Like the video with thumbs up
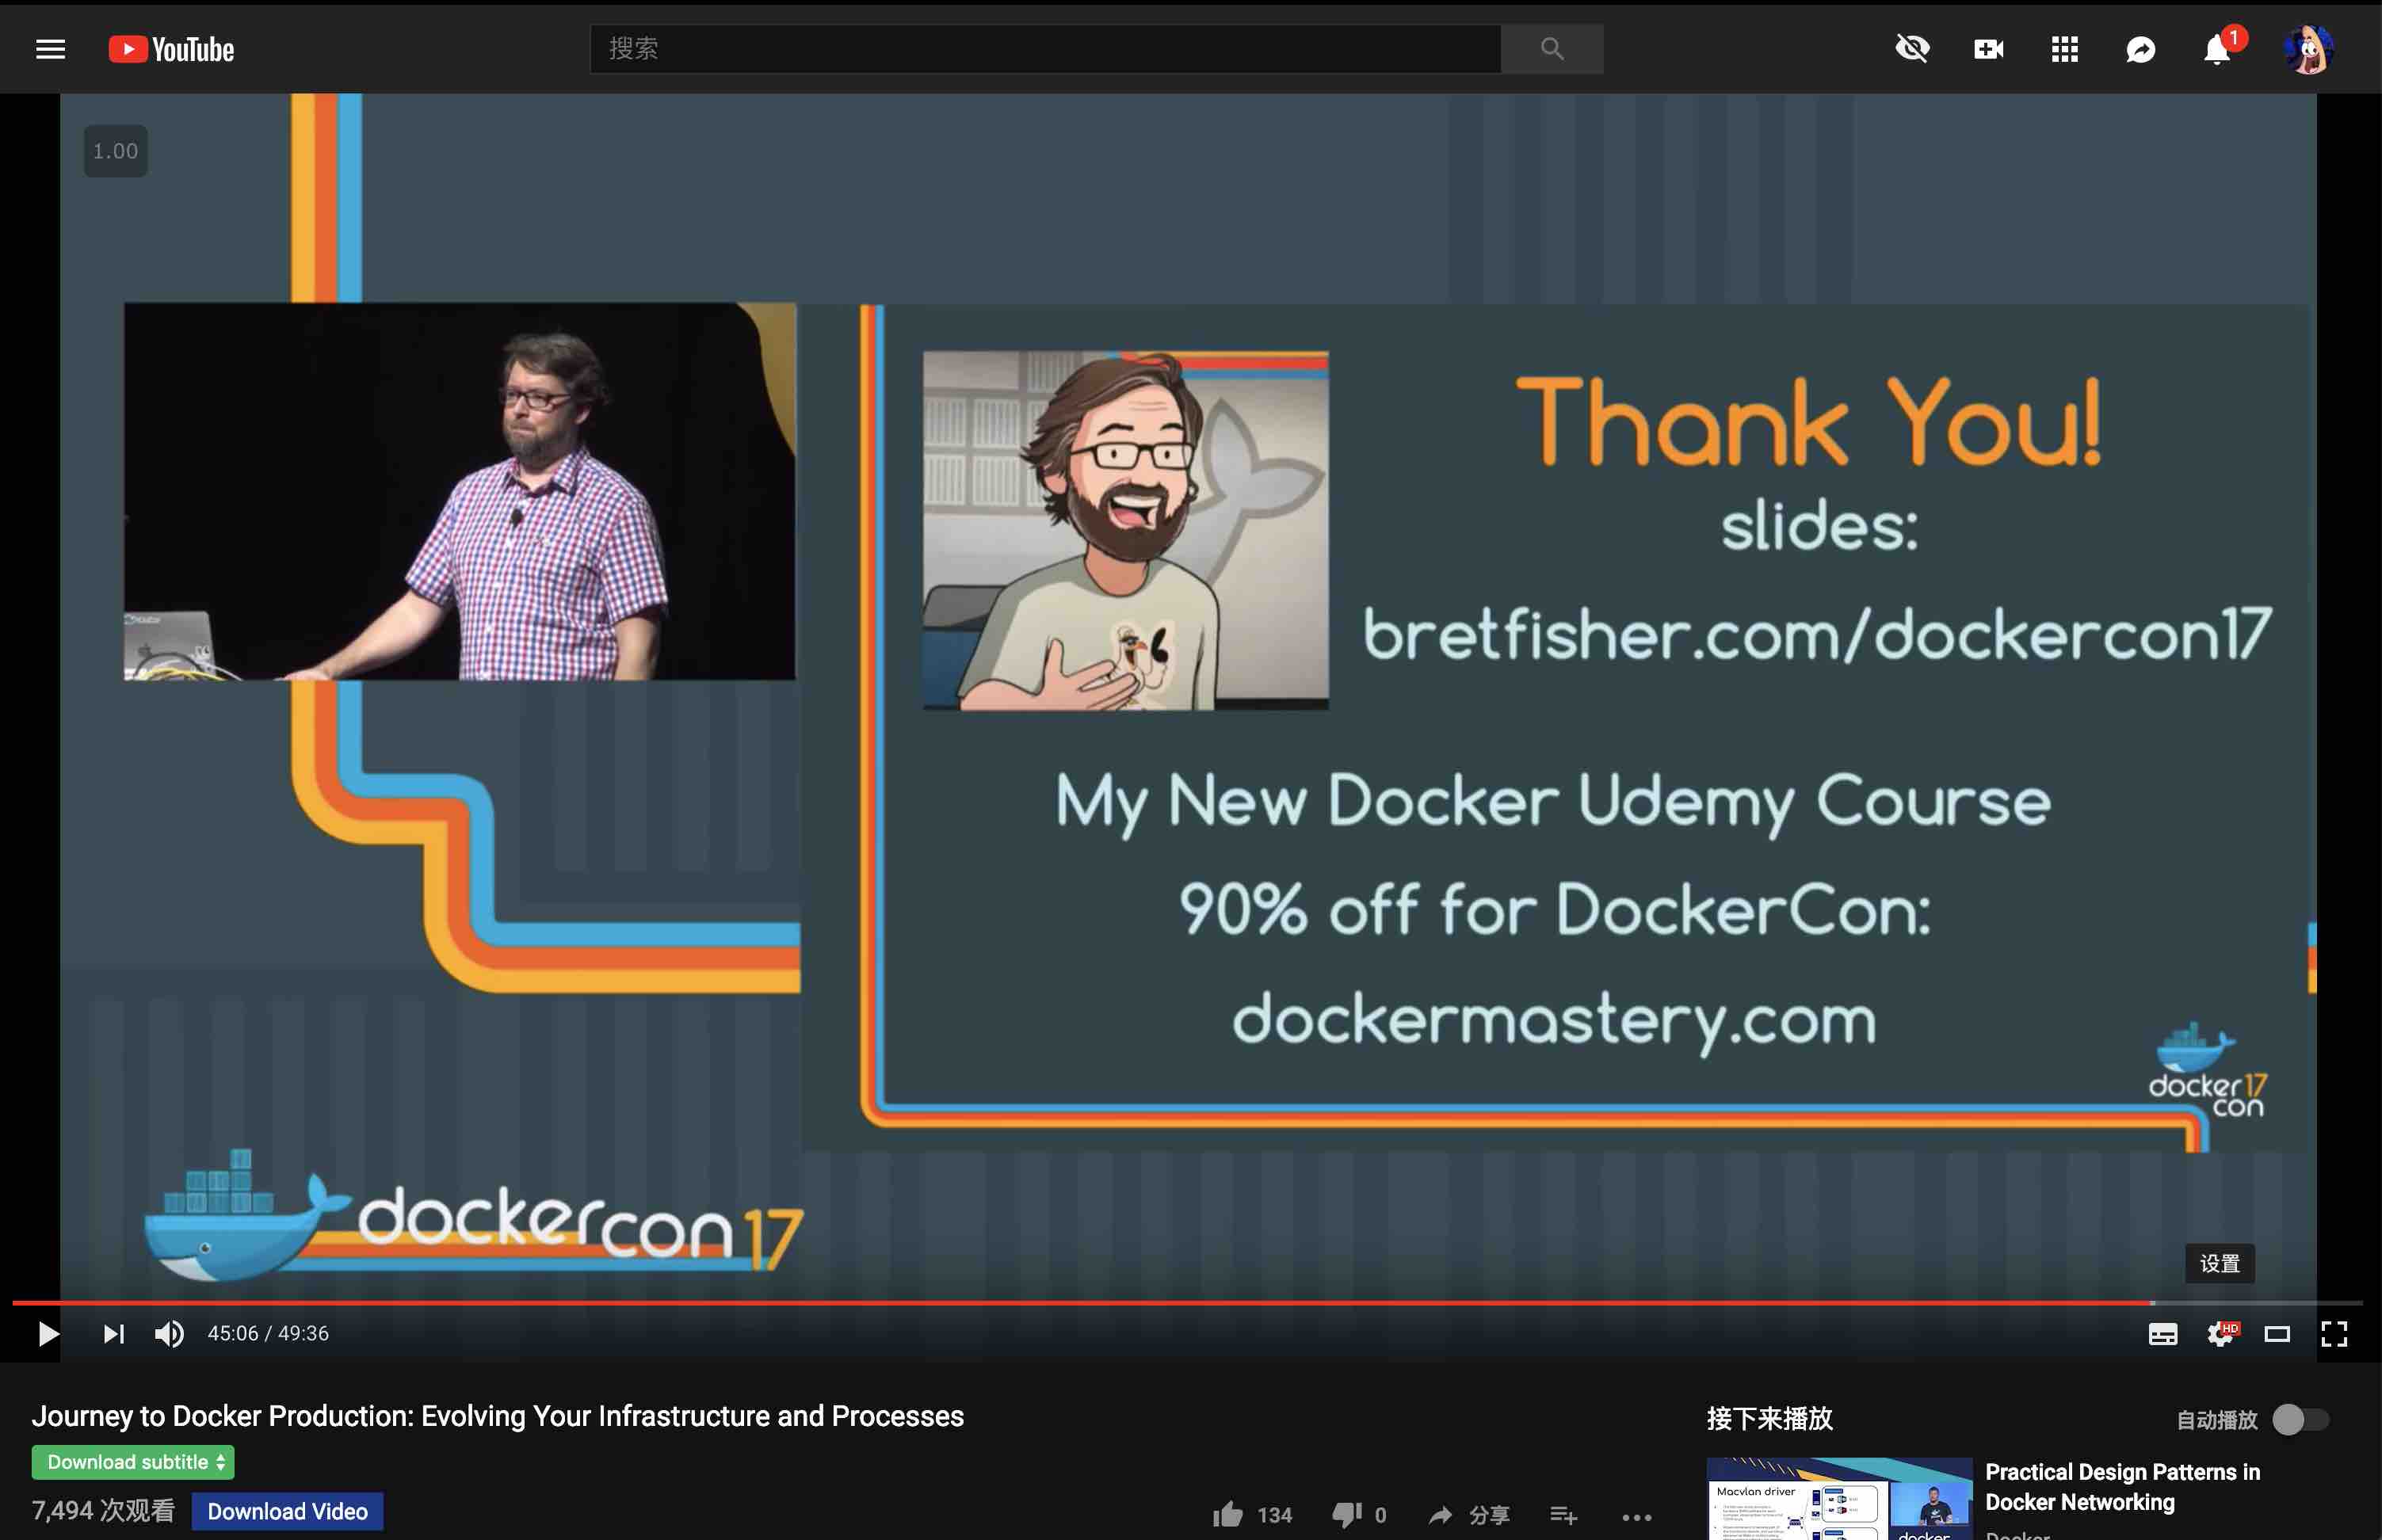2382x1540 pixels. pyautogui.click(x=1229, y=1514)
